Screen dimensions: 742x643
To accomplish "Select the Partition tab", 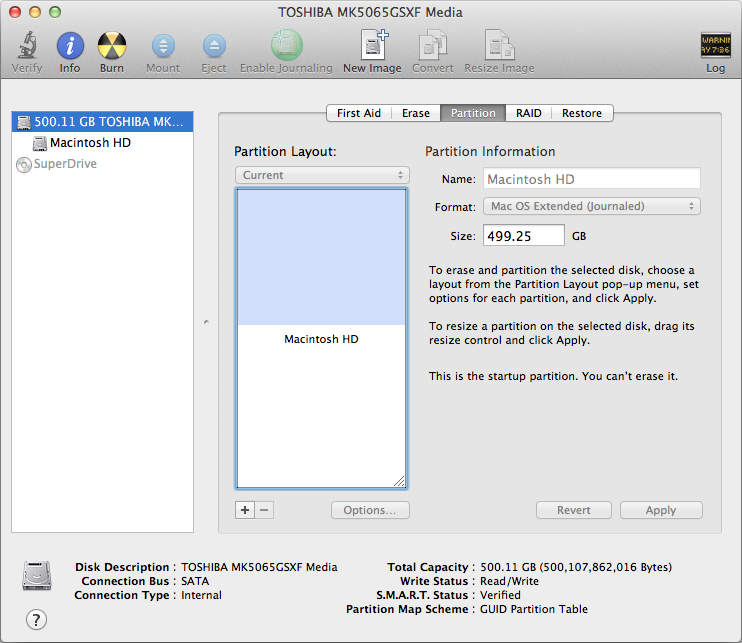I will point(473,113).
